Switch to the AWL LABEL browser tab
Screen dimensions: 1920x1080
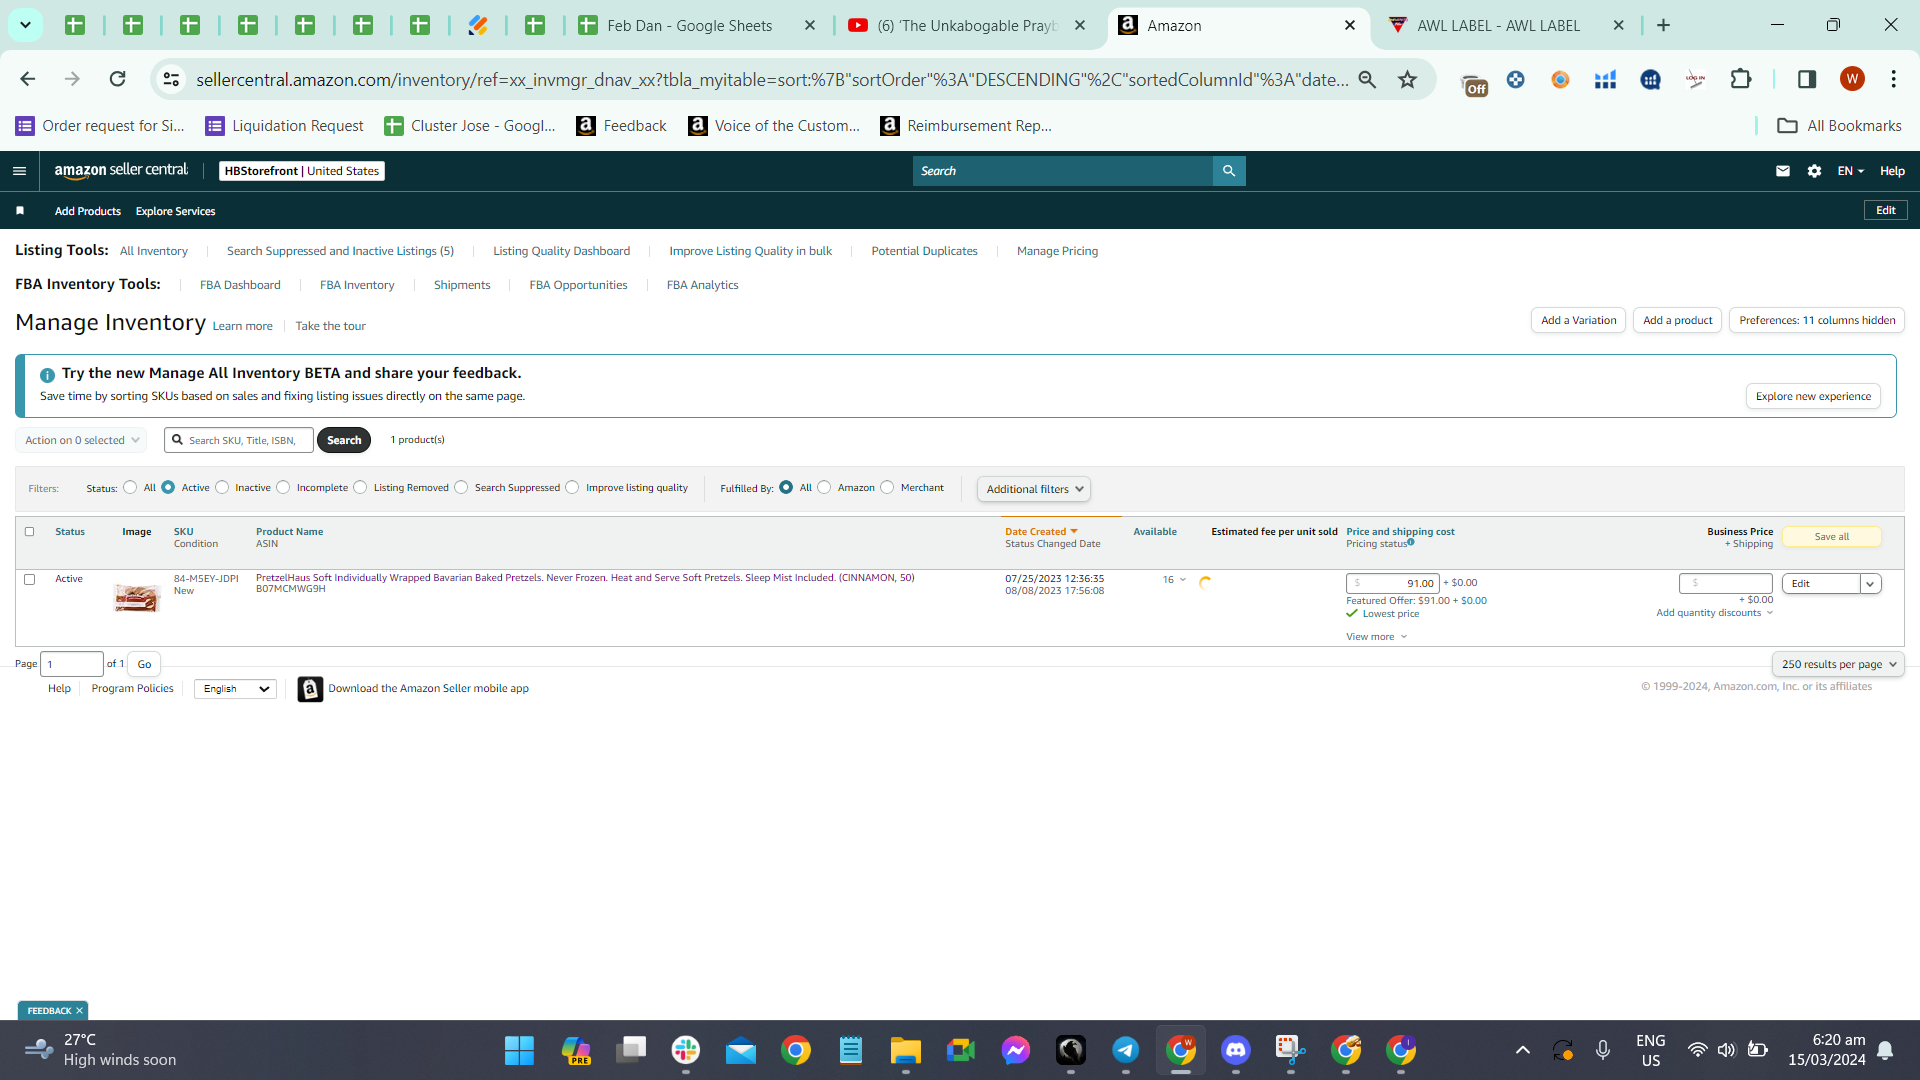coord(1498,25)
